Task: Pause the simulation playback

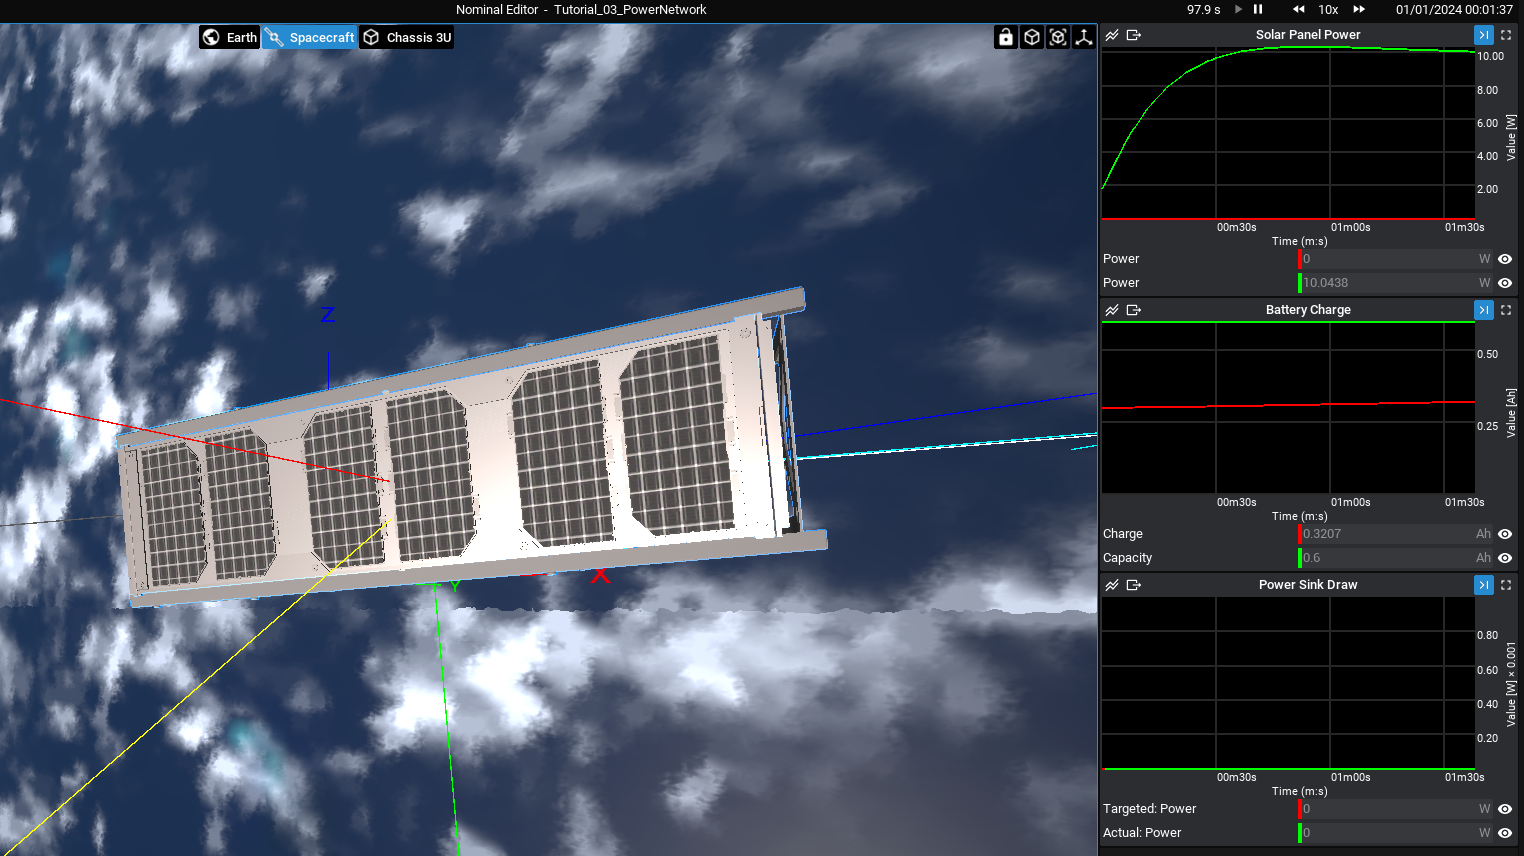Action: [1258, 9]
